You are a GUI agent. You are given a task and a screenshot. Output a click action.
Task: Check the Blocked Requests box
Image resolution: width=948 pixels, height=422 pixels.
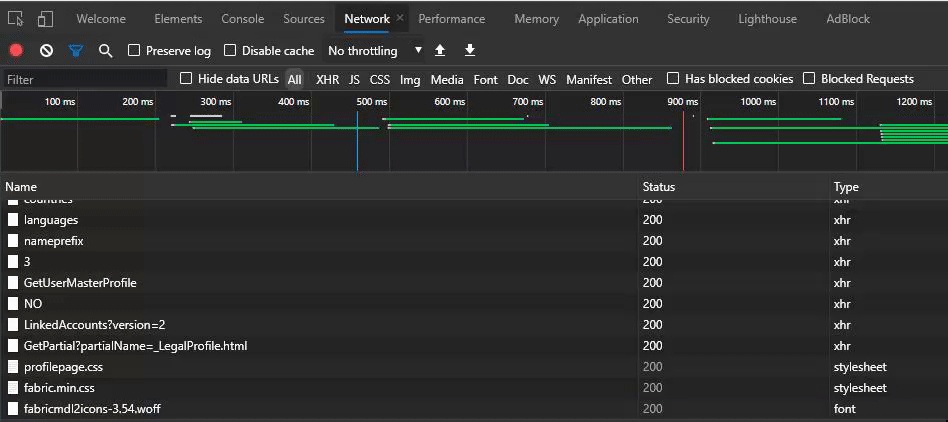[809, 79]
